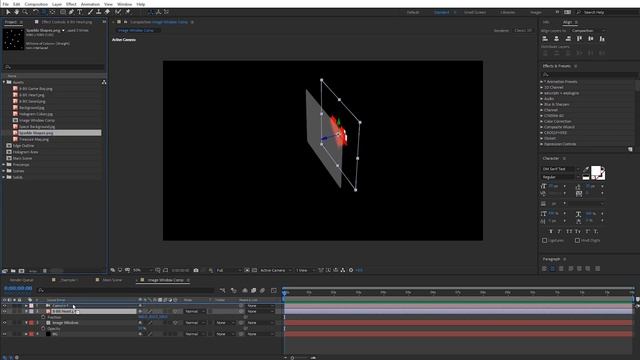The height and width of the screenshot is (360, 640).
Task: Click Align Bottom icon in Align panel
Action: 602,39
